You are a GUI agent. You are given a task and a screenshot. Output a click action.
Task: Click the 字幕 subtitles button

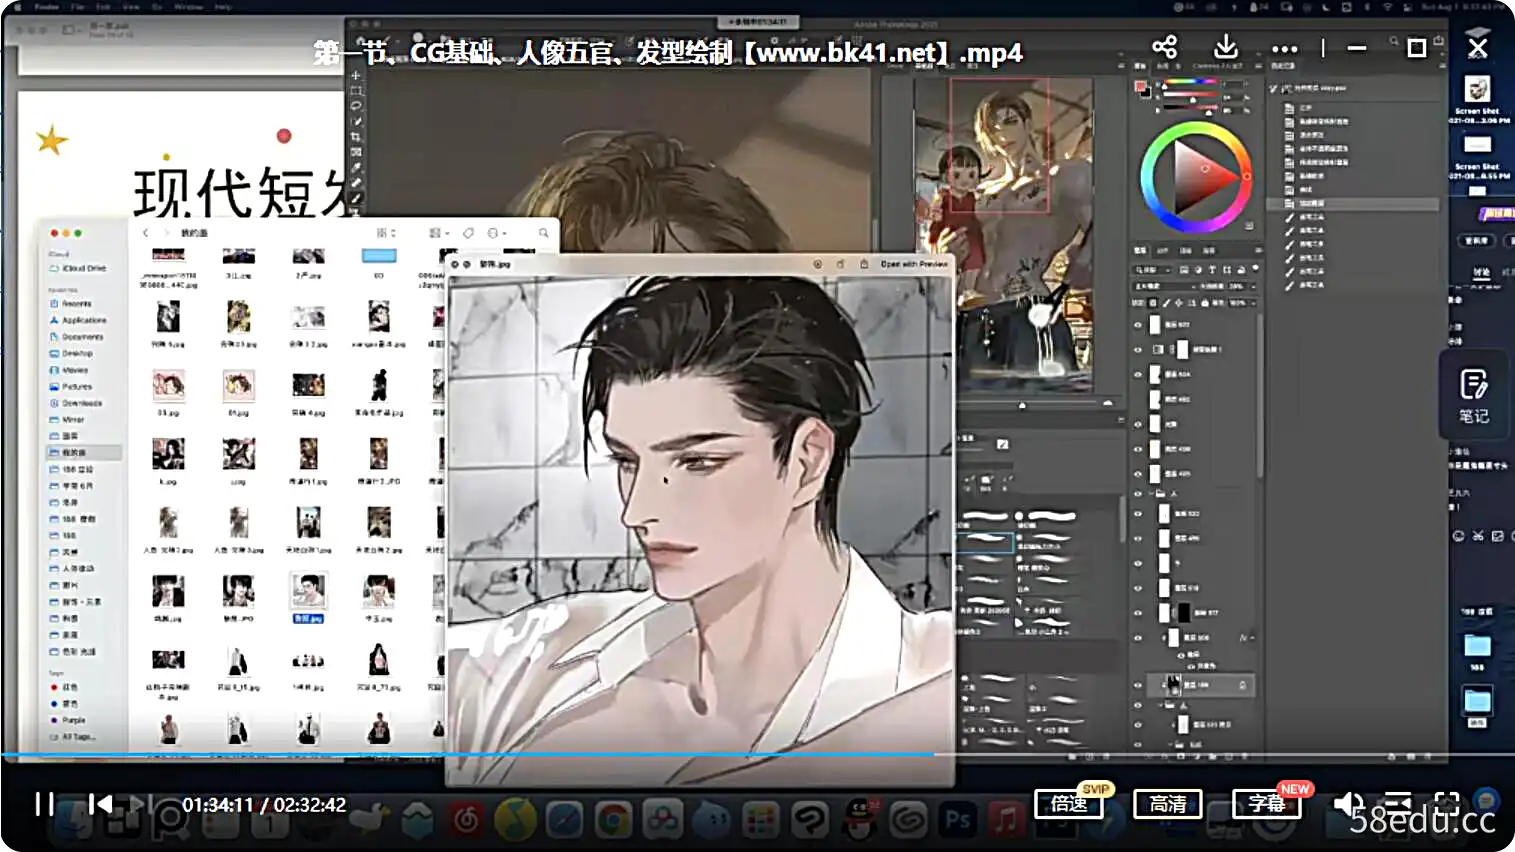[1266, 803]
